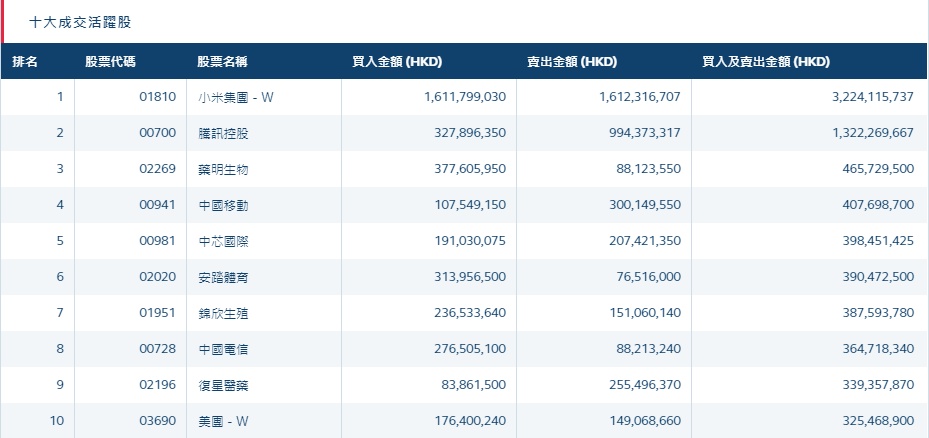This screenshot has height=438, width=929.
Task: Select 小米集團 - W stock name
Action: click(x=236, y=97)
